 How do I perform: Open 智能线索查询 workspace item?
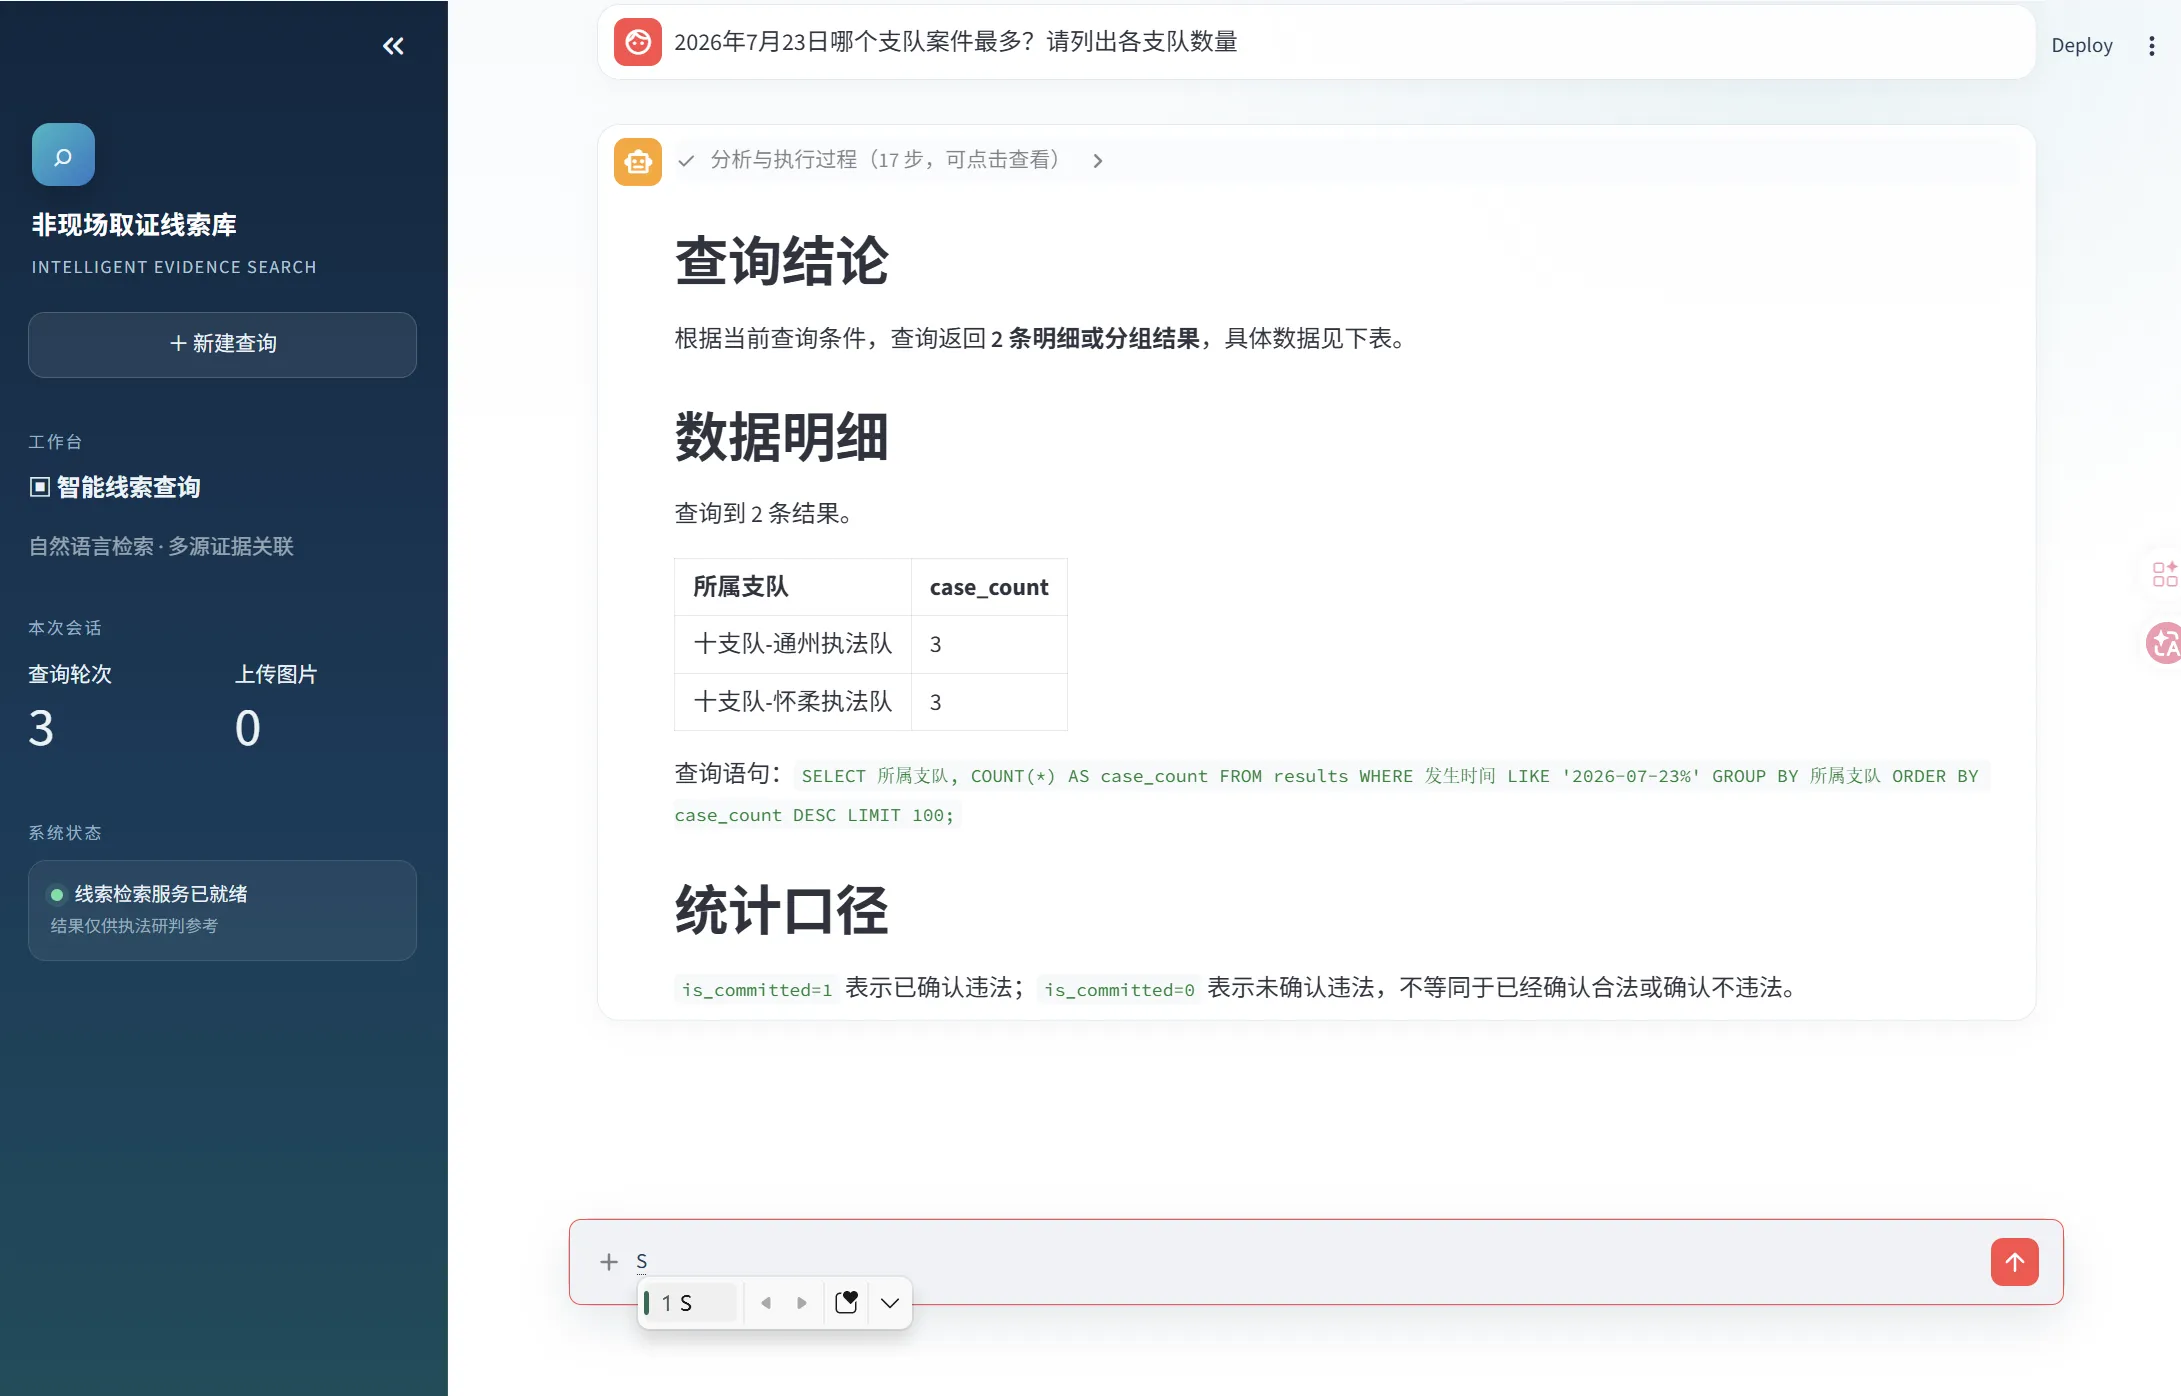pyautogui.click(x=115, y=487)
